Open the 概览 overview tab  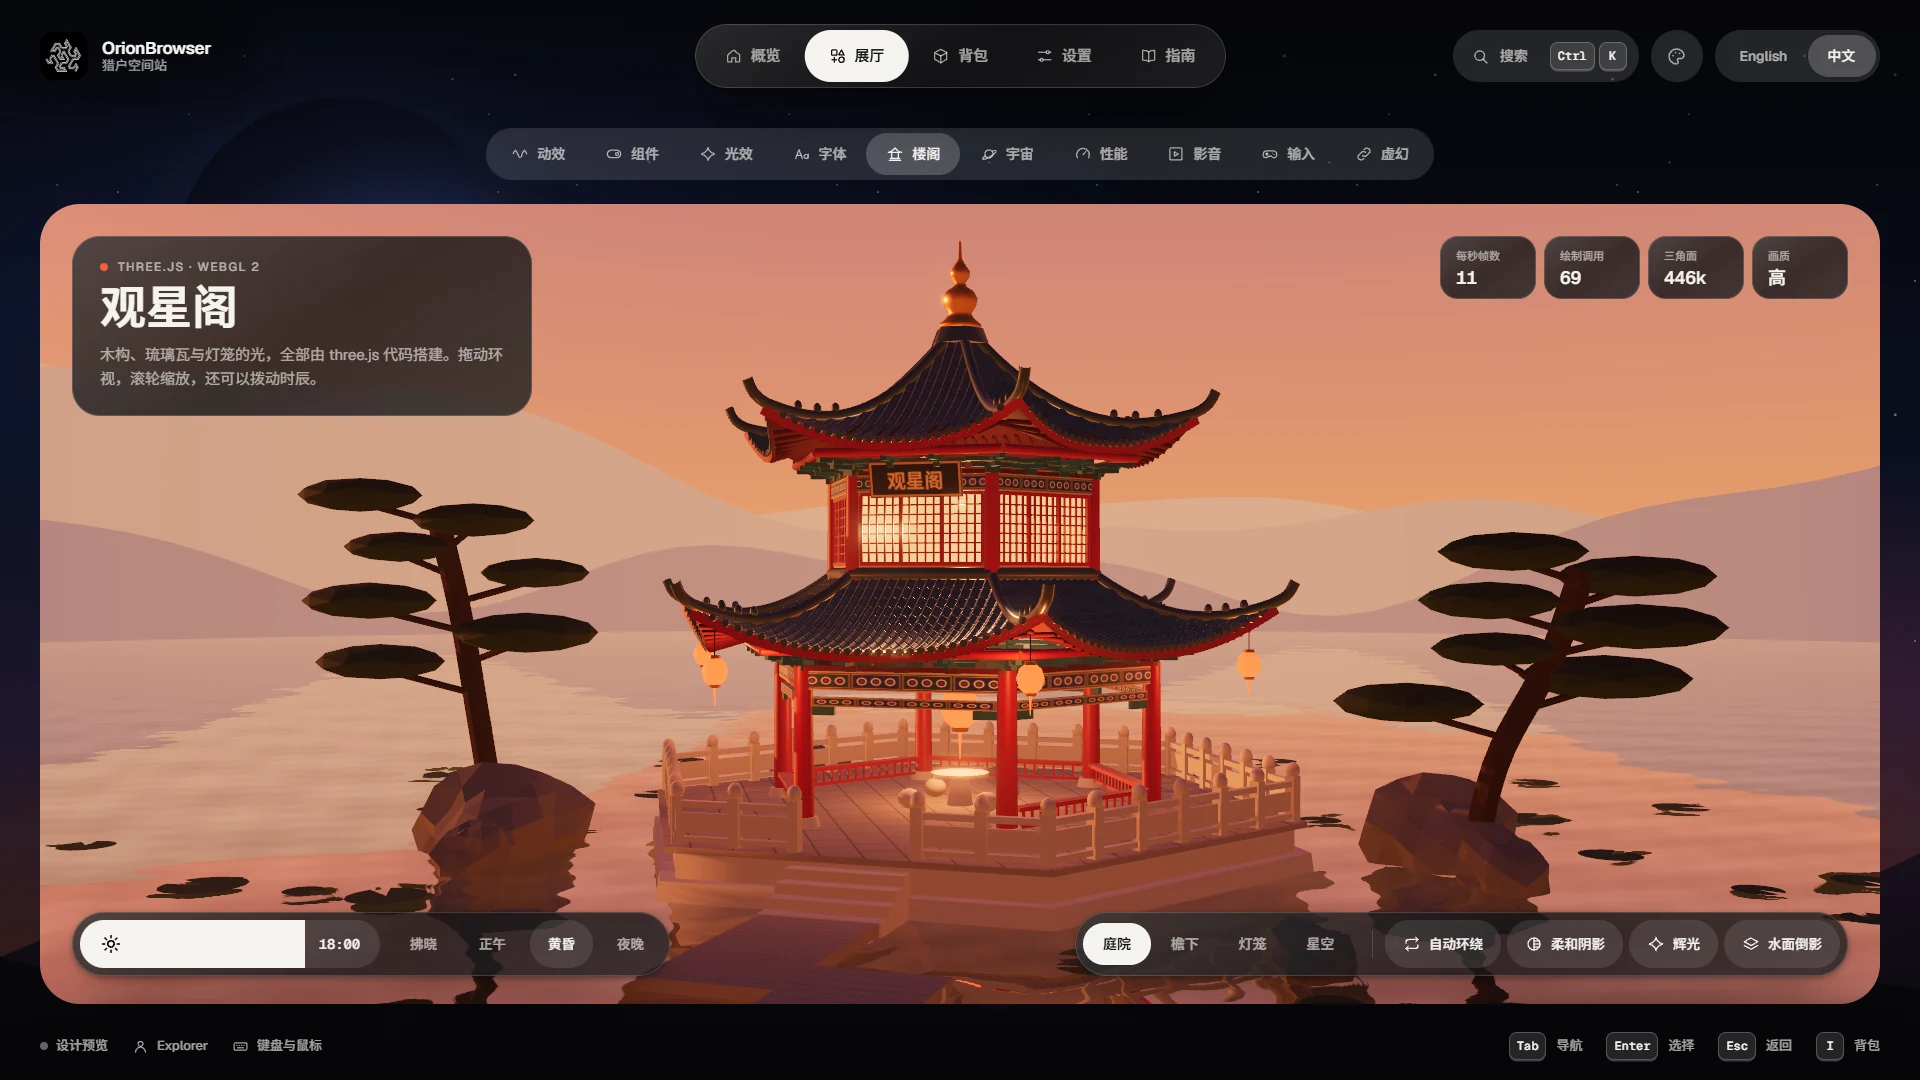(753, 56)
